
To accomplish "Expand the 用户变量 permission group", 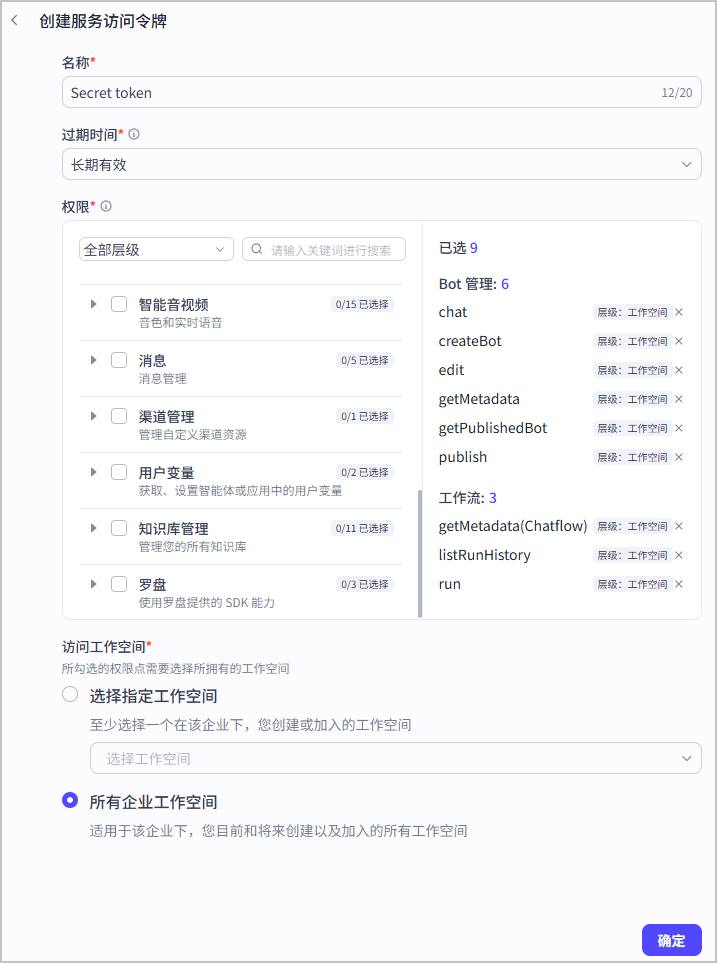I will [x=93, y=472].
